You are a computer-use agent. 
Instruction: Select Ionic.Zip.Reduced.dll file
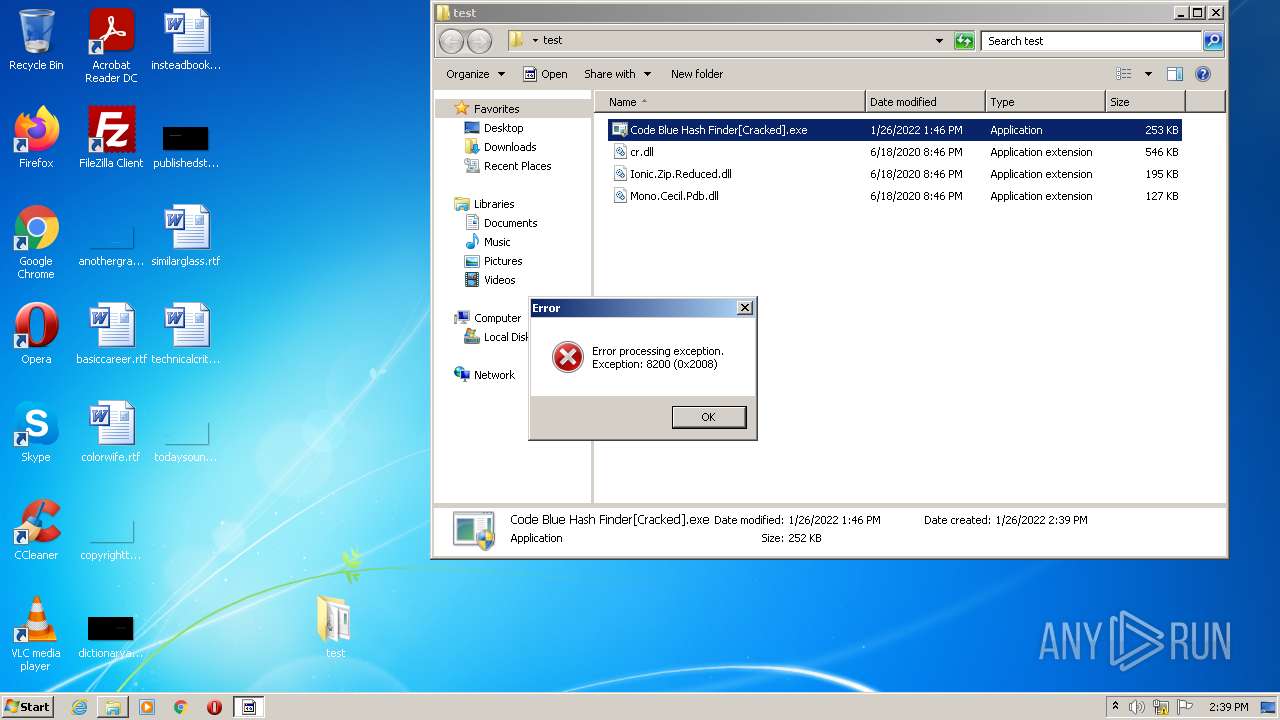[894, 174]
